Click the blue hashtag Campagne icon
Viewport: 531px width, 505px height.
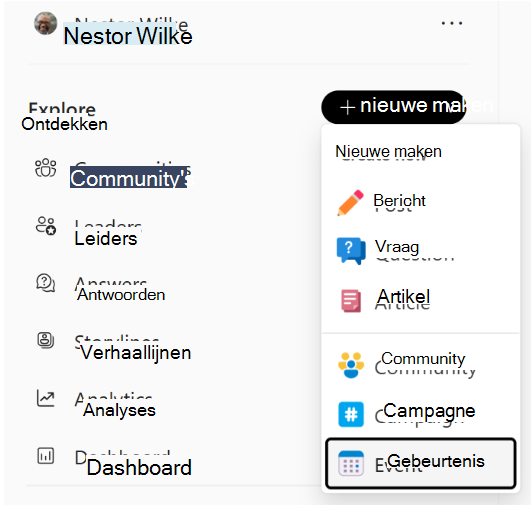351,414
